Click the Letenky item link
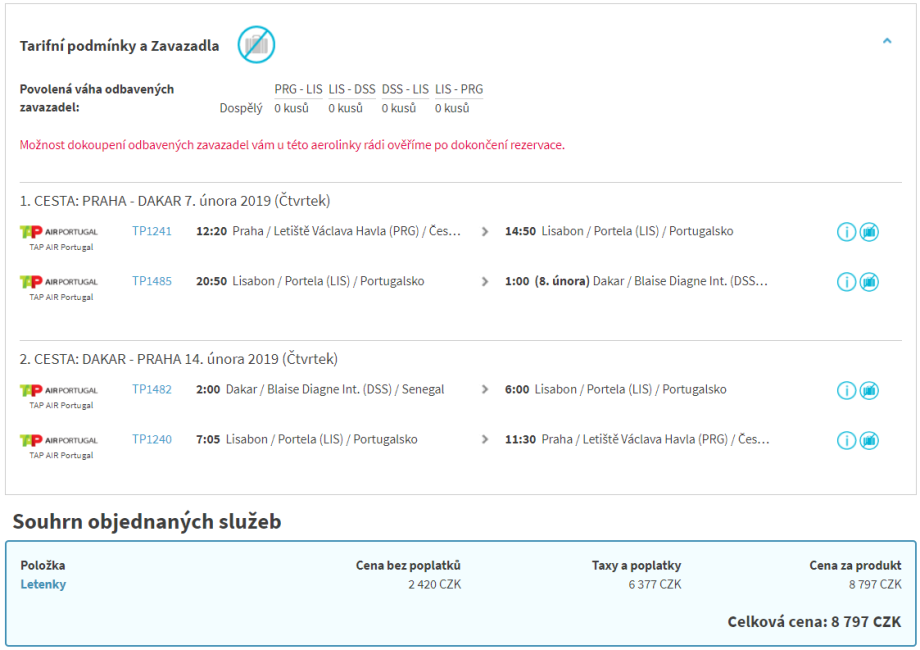This screenshot has width=920, height=650. (43, 584)
